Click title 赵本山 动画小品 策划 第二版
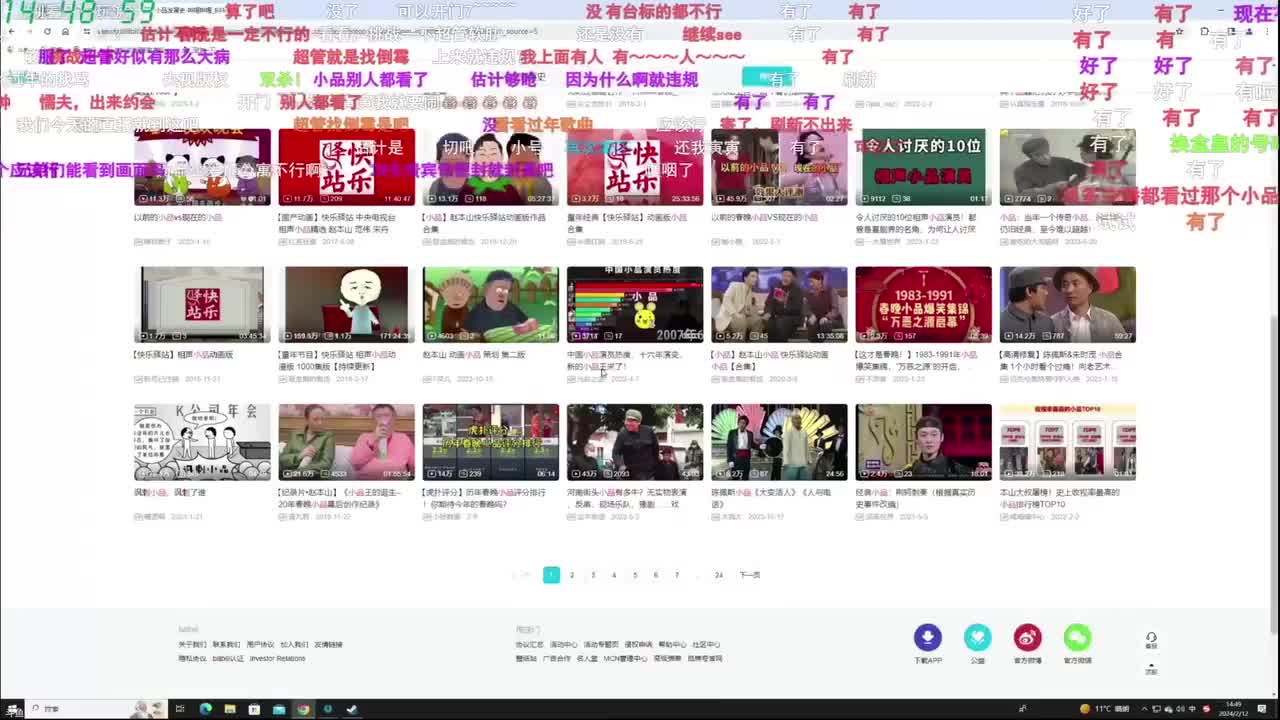The image size is (1280, 720). coord(473,354)
